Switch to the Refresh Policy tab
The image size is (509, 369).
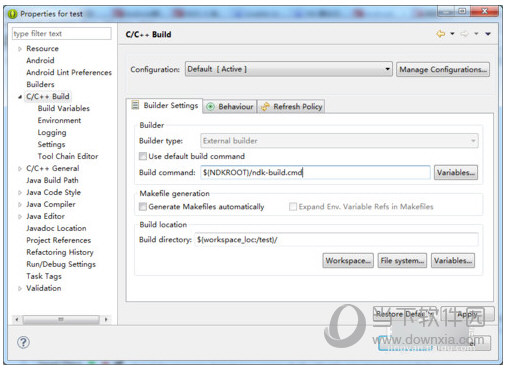pyautogui.click(x=291, y=107)
